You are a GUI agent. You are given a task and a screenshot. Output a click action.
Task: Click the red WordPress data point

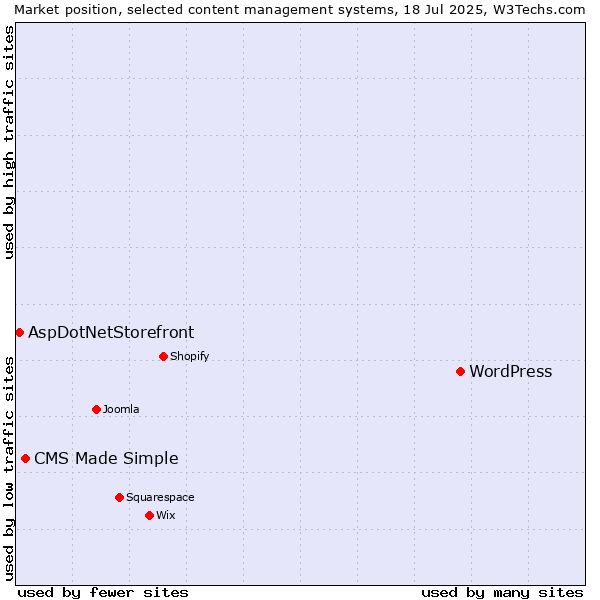460,372
